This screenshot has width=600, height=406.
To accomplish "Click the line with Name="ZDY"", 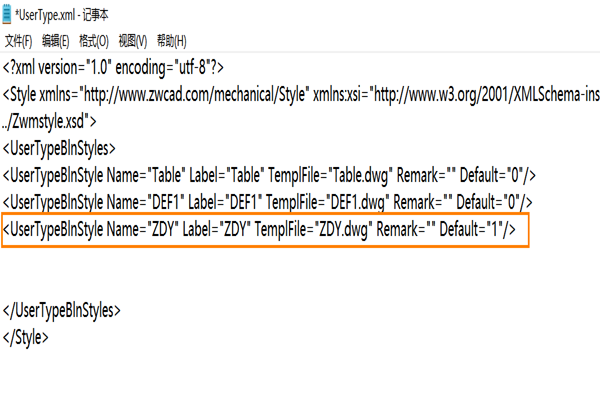I will 259,230.
